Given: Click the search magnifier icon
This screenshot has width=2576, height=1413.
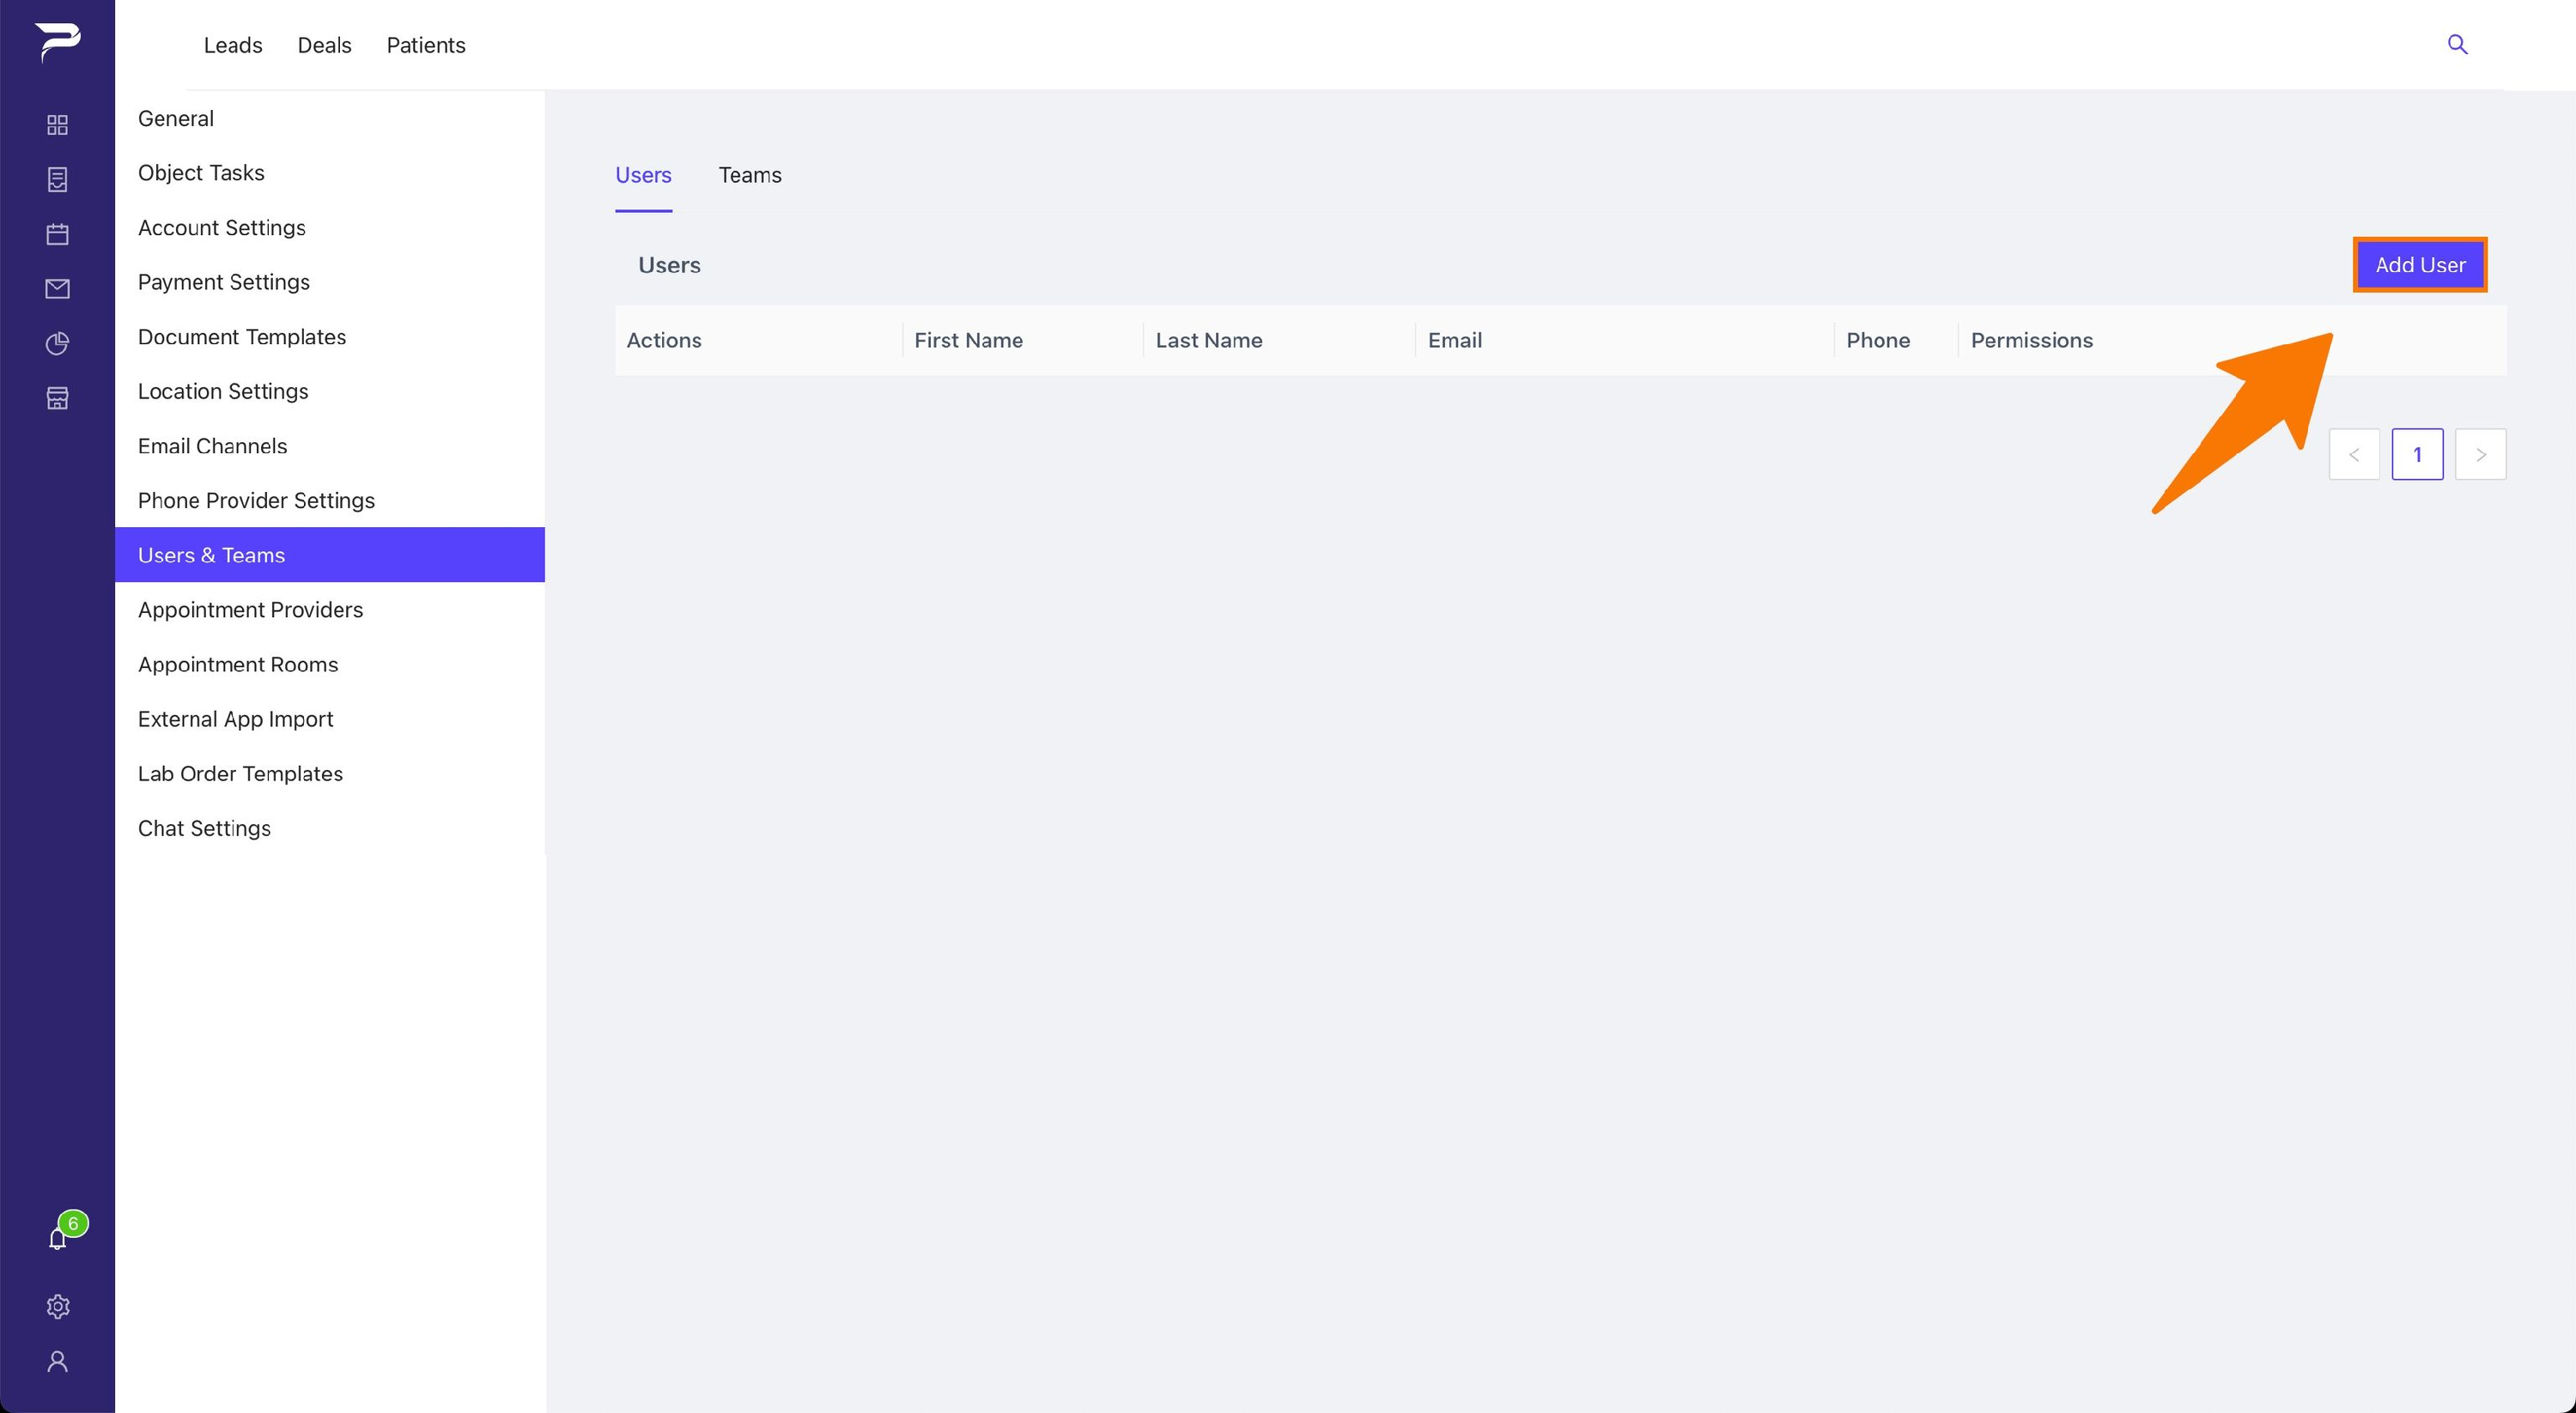Looking at the screenshot, I should [2457, 44].
